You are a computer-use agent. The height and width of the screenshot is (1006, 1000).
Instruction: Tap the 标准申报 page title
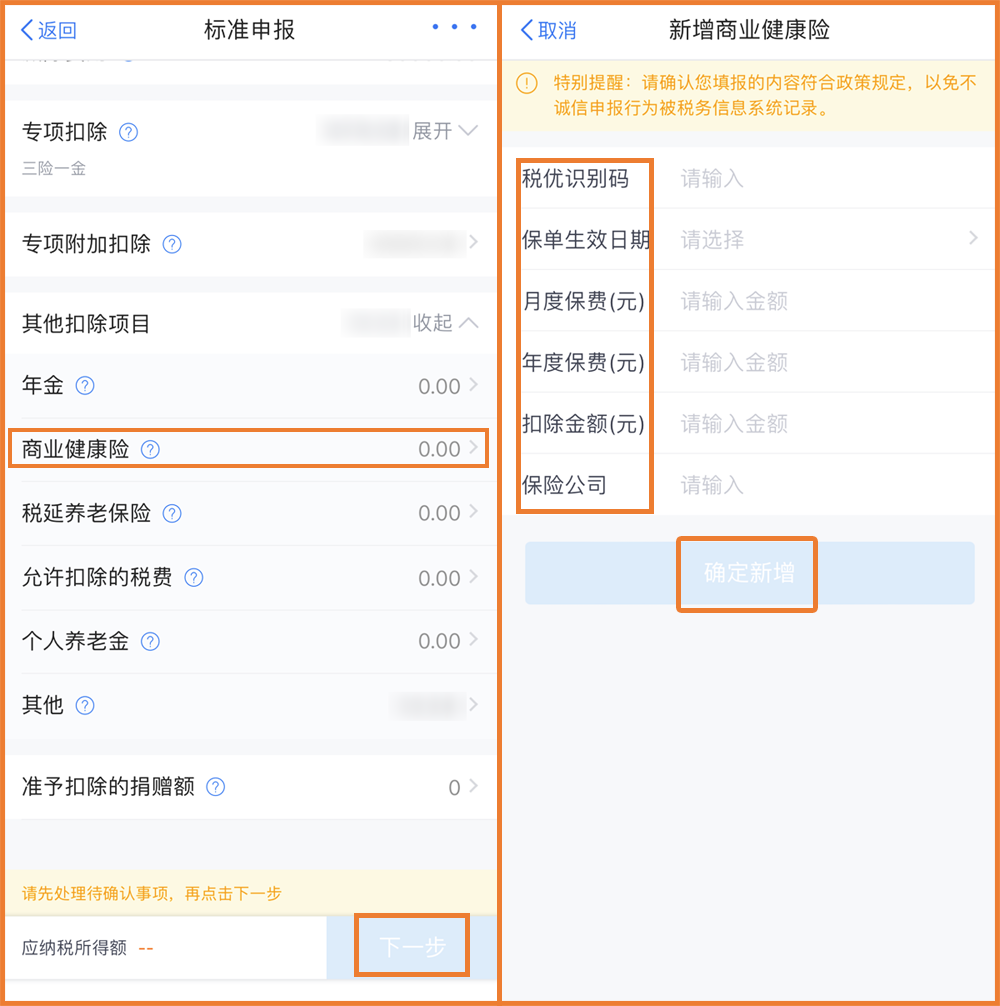249,30
